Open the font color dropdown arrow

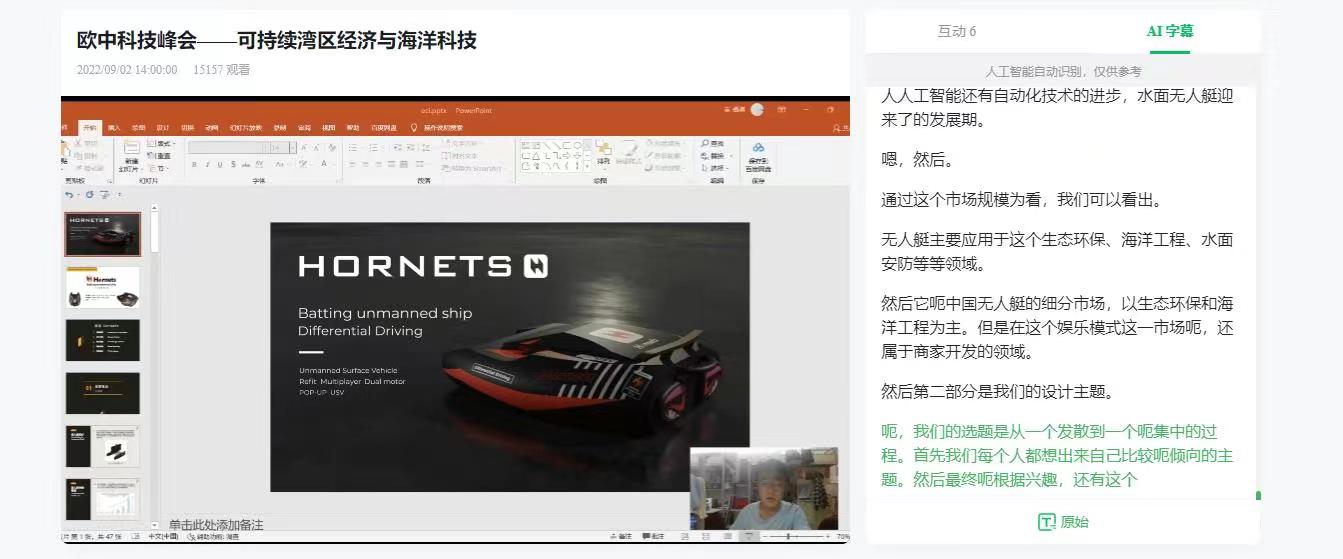pos(334,164)
